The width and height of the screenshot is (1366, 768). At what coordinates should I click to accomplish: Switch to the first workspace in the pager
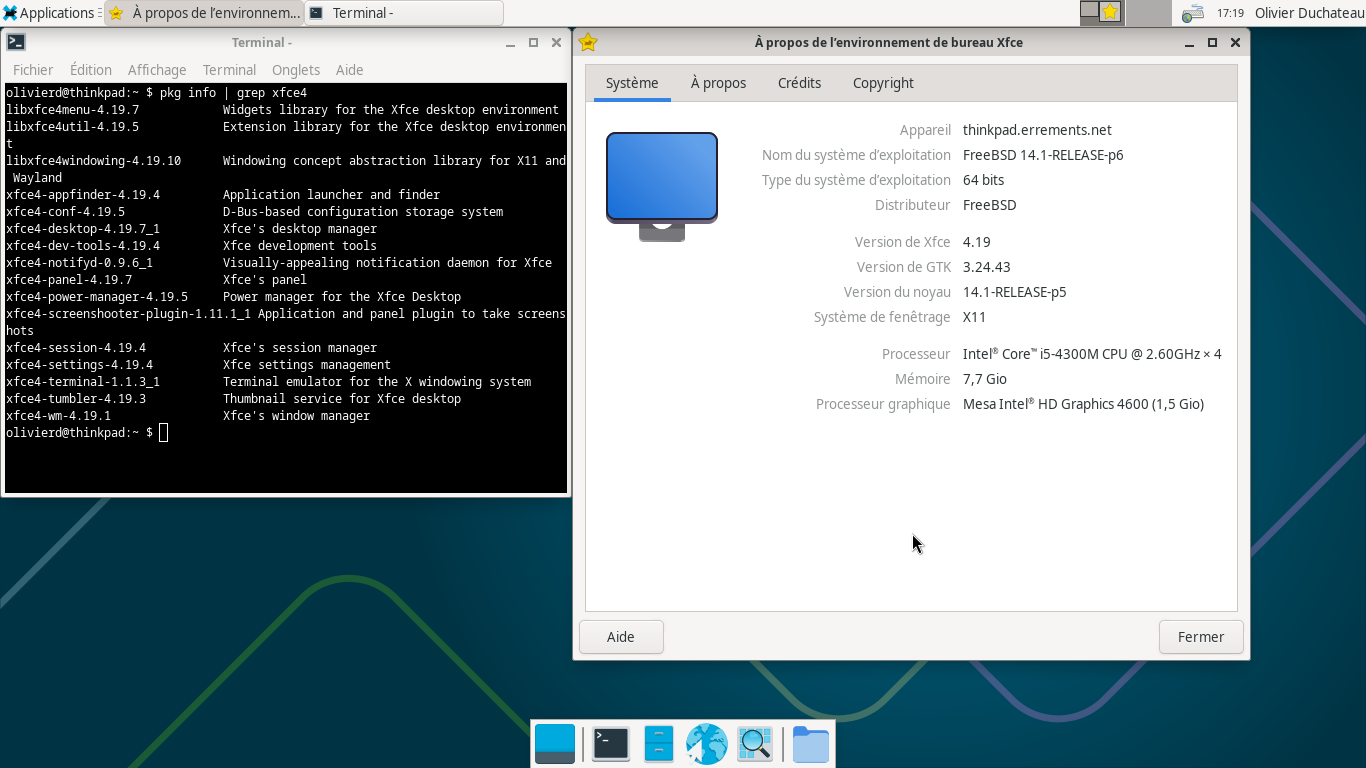click(x=1090, y=12)
